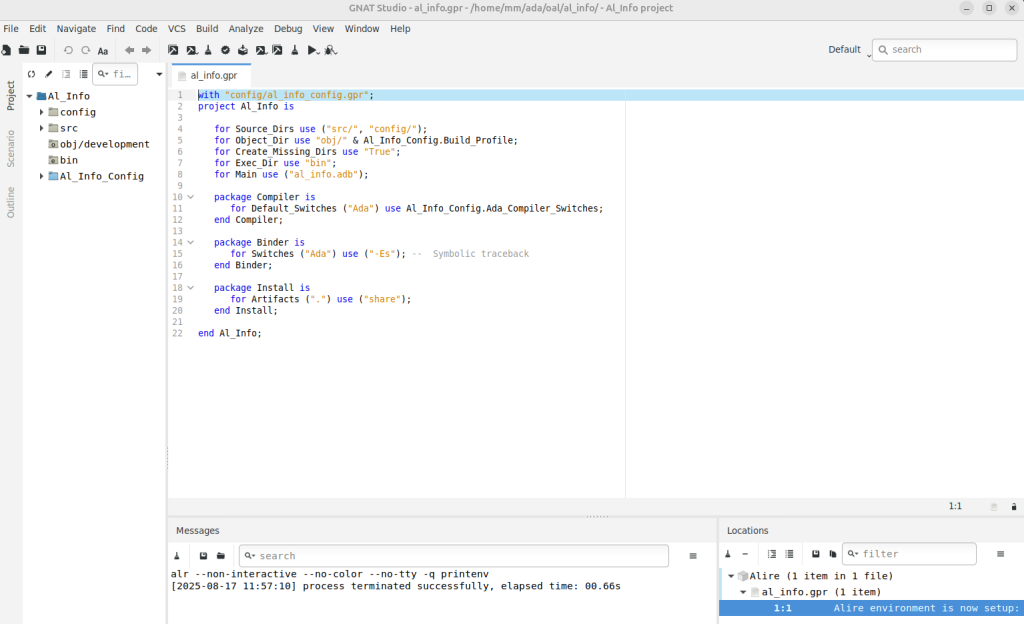Click the Open File folder icon in main toolbar

24,50
